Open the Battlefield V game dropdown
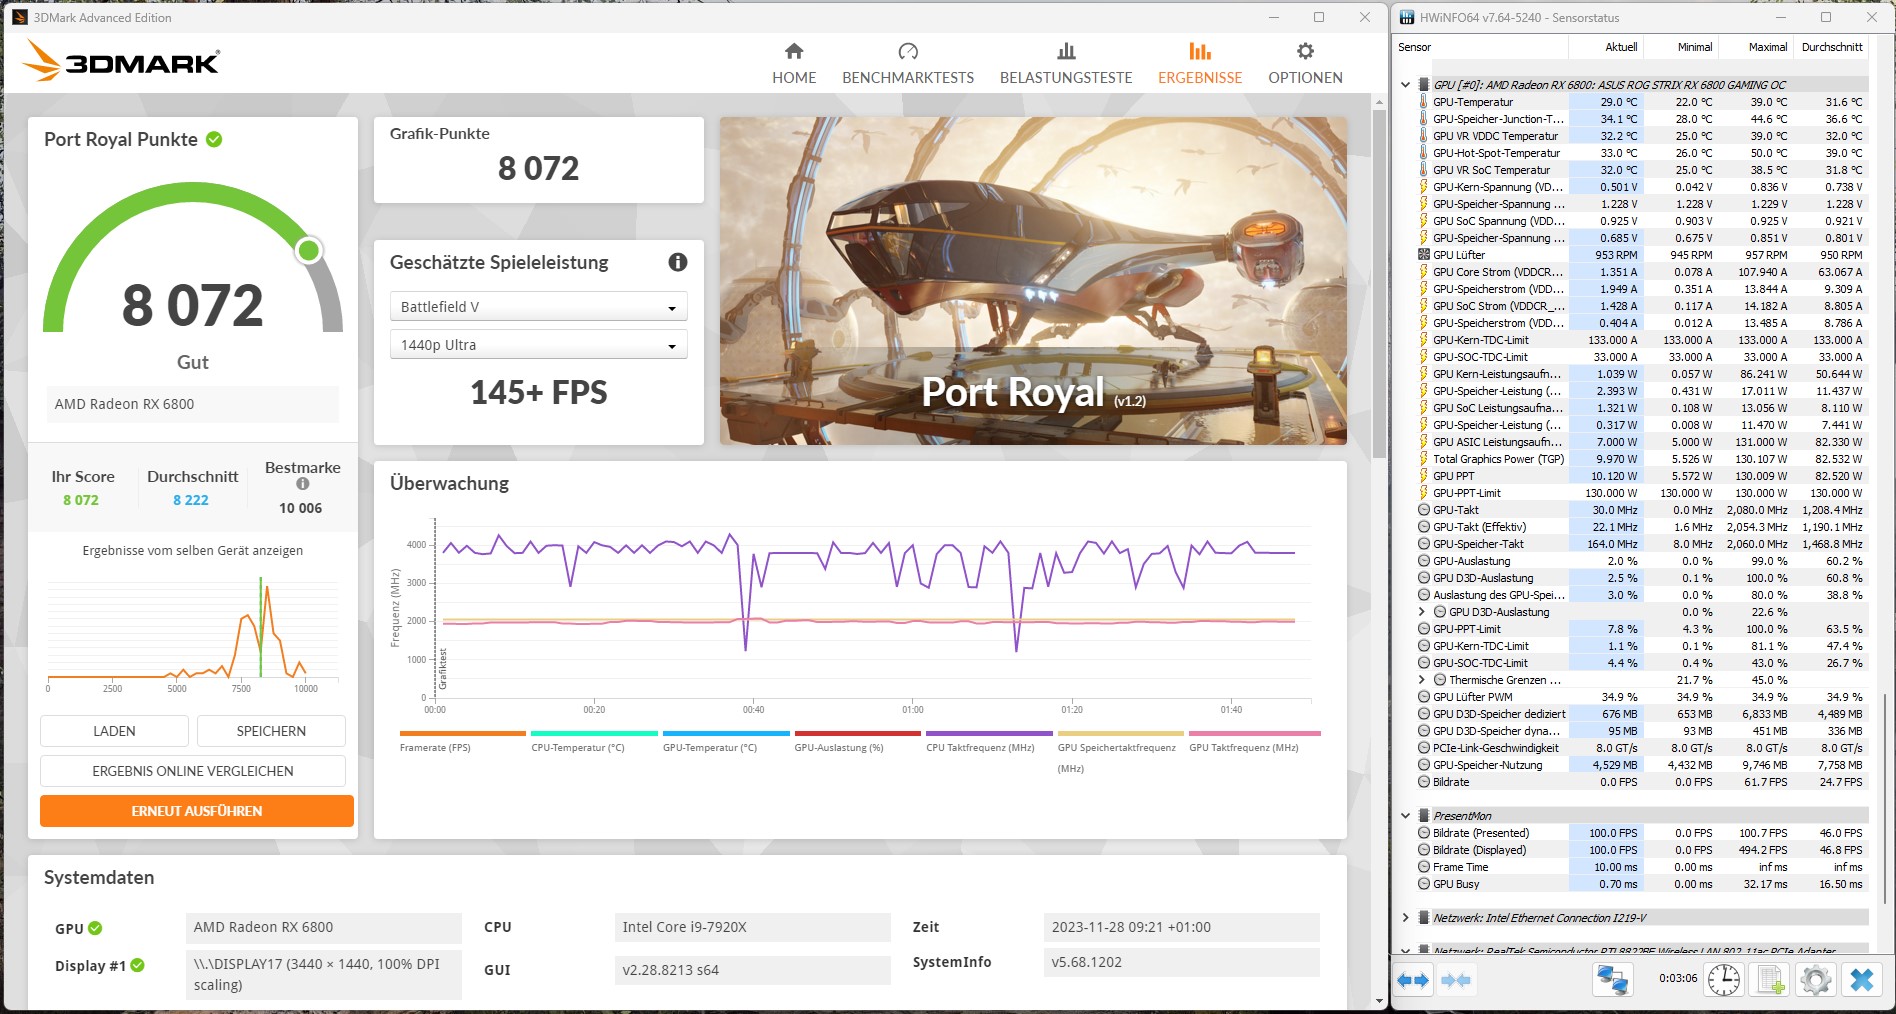1896x1014 pixels. 538,307
